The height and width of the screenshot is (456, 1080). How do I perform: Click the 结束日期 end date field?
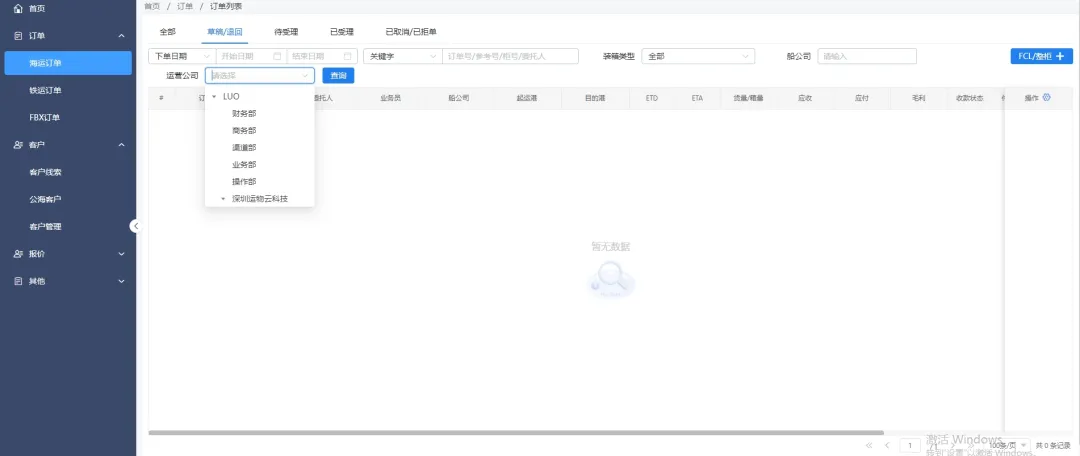[x=315, y=56]
